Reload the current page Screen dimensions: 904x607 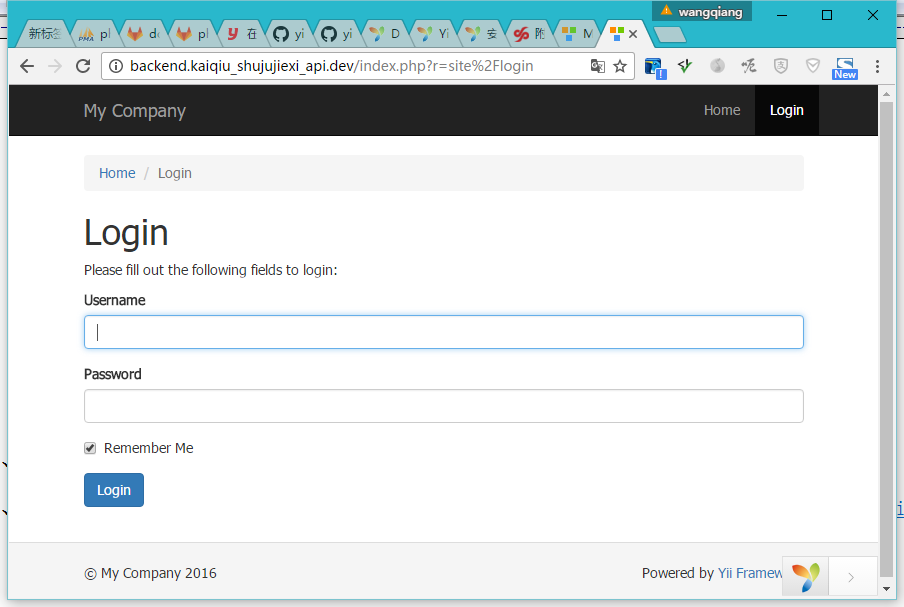click(x=83, y=66)
